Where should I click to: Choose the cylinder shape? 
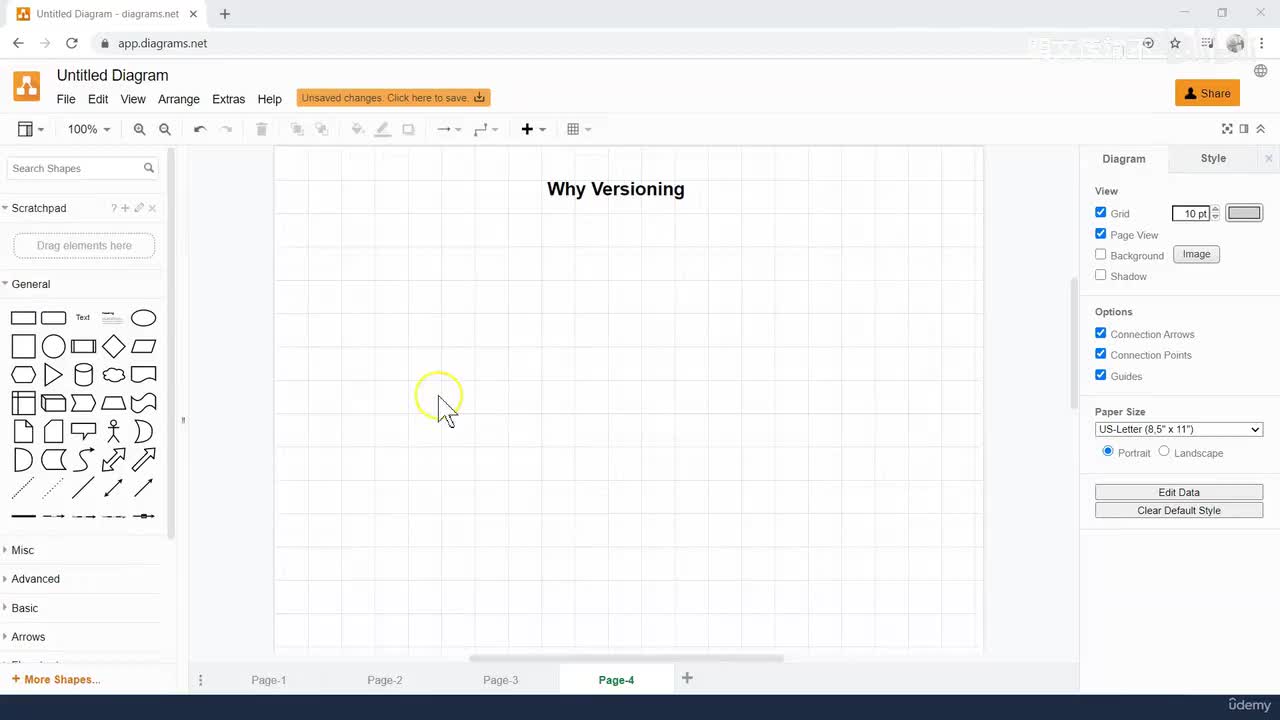(x=84, y=375)
